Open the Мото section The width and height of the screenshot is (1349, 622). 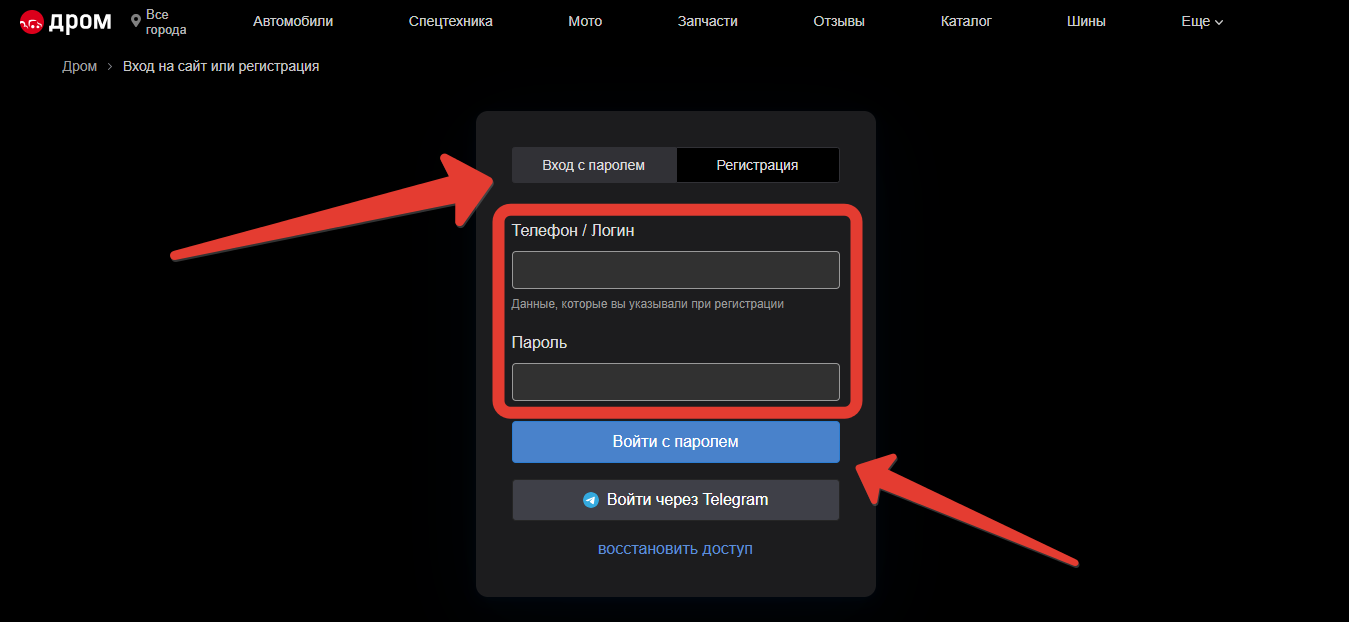[x=585, y=21]
